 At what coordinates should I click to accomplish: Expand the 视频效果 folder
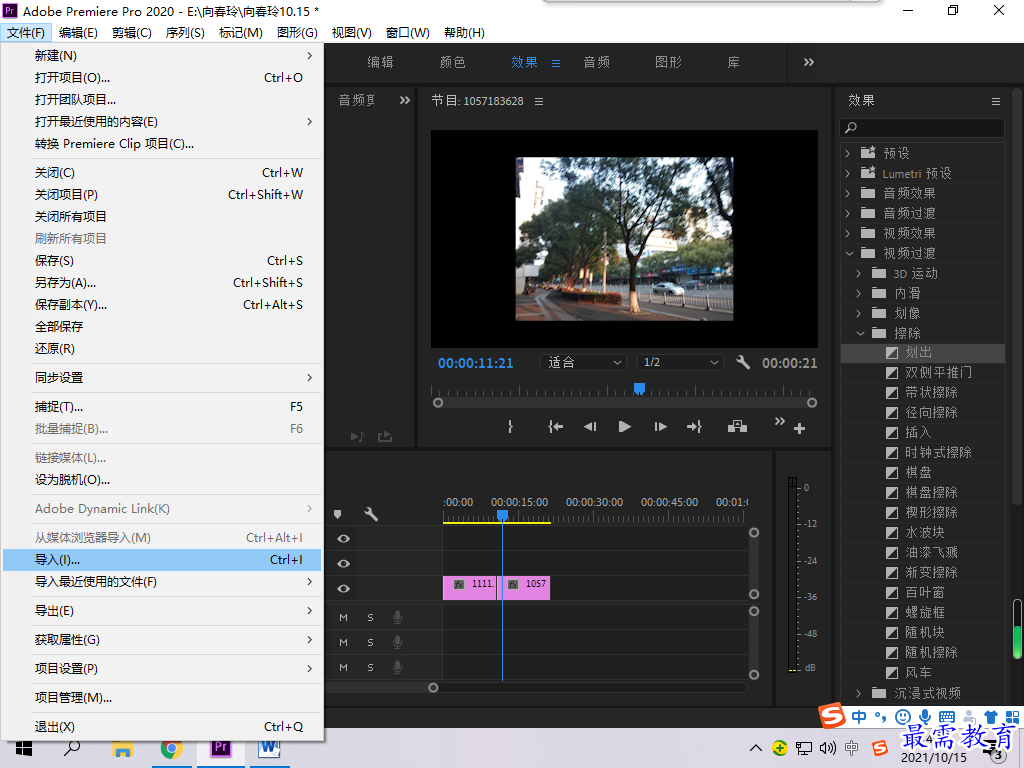click(848, 233)
